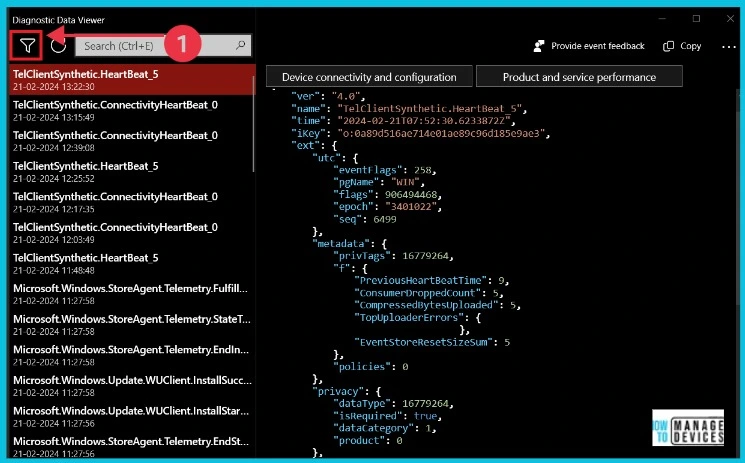
Task: Click the "ver": "4.0" line
Action: coord(327,96)
